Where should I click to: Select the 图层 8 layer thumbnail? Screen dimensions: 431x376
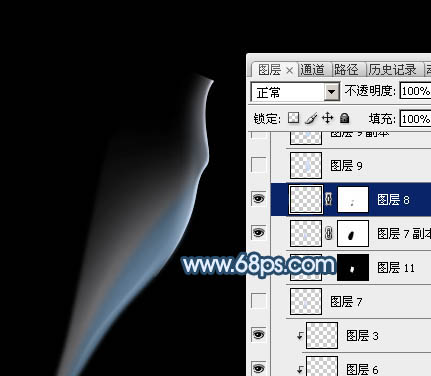[306, 199]
